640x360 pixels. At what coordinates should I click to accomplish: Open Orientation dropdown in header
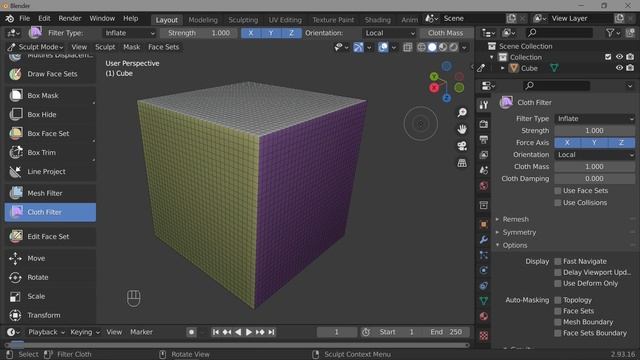(x=389, y=33)
